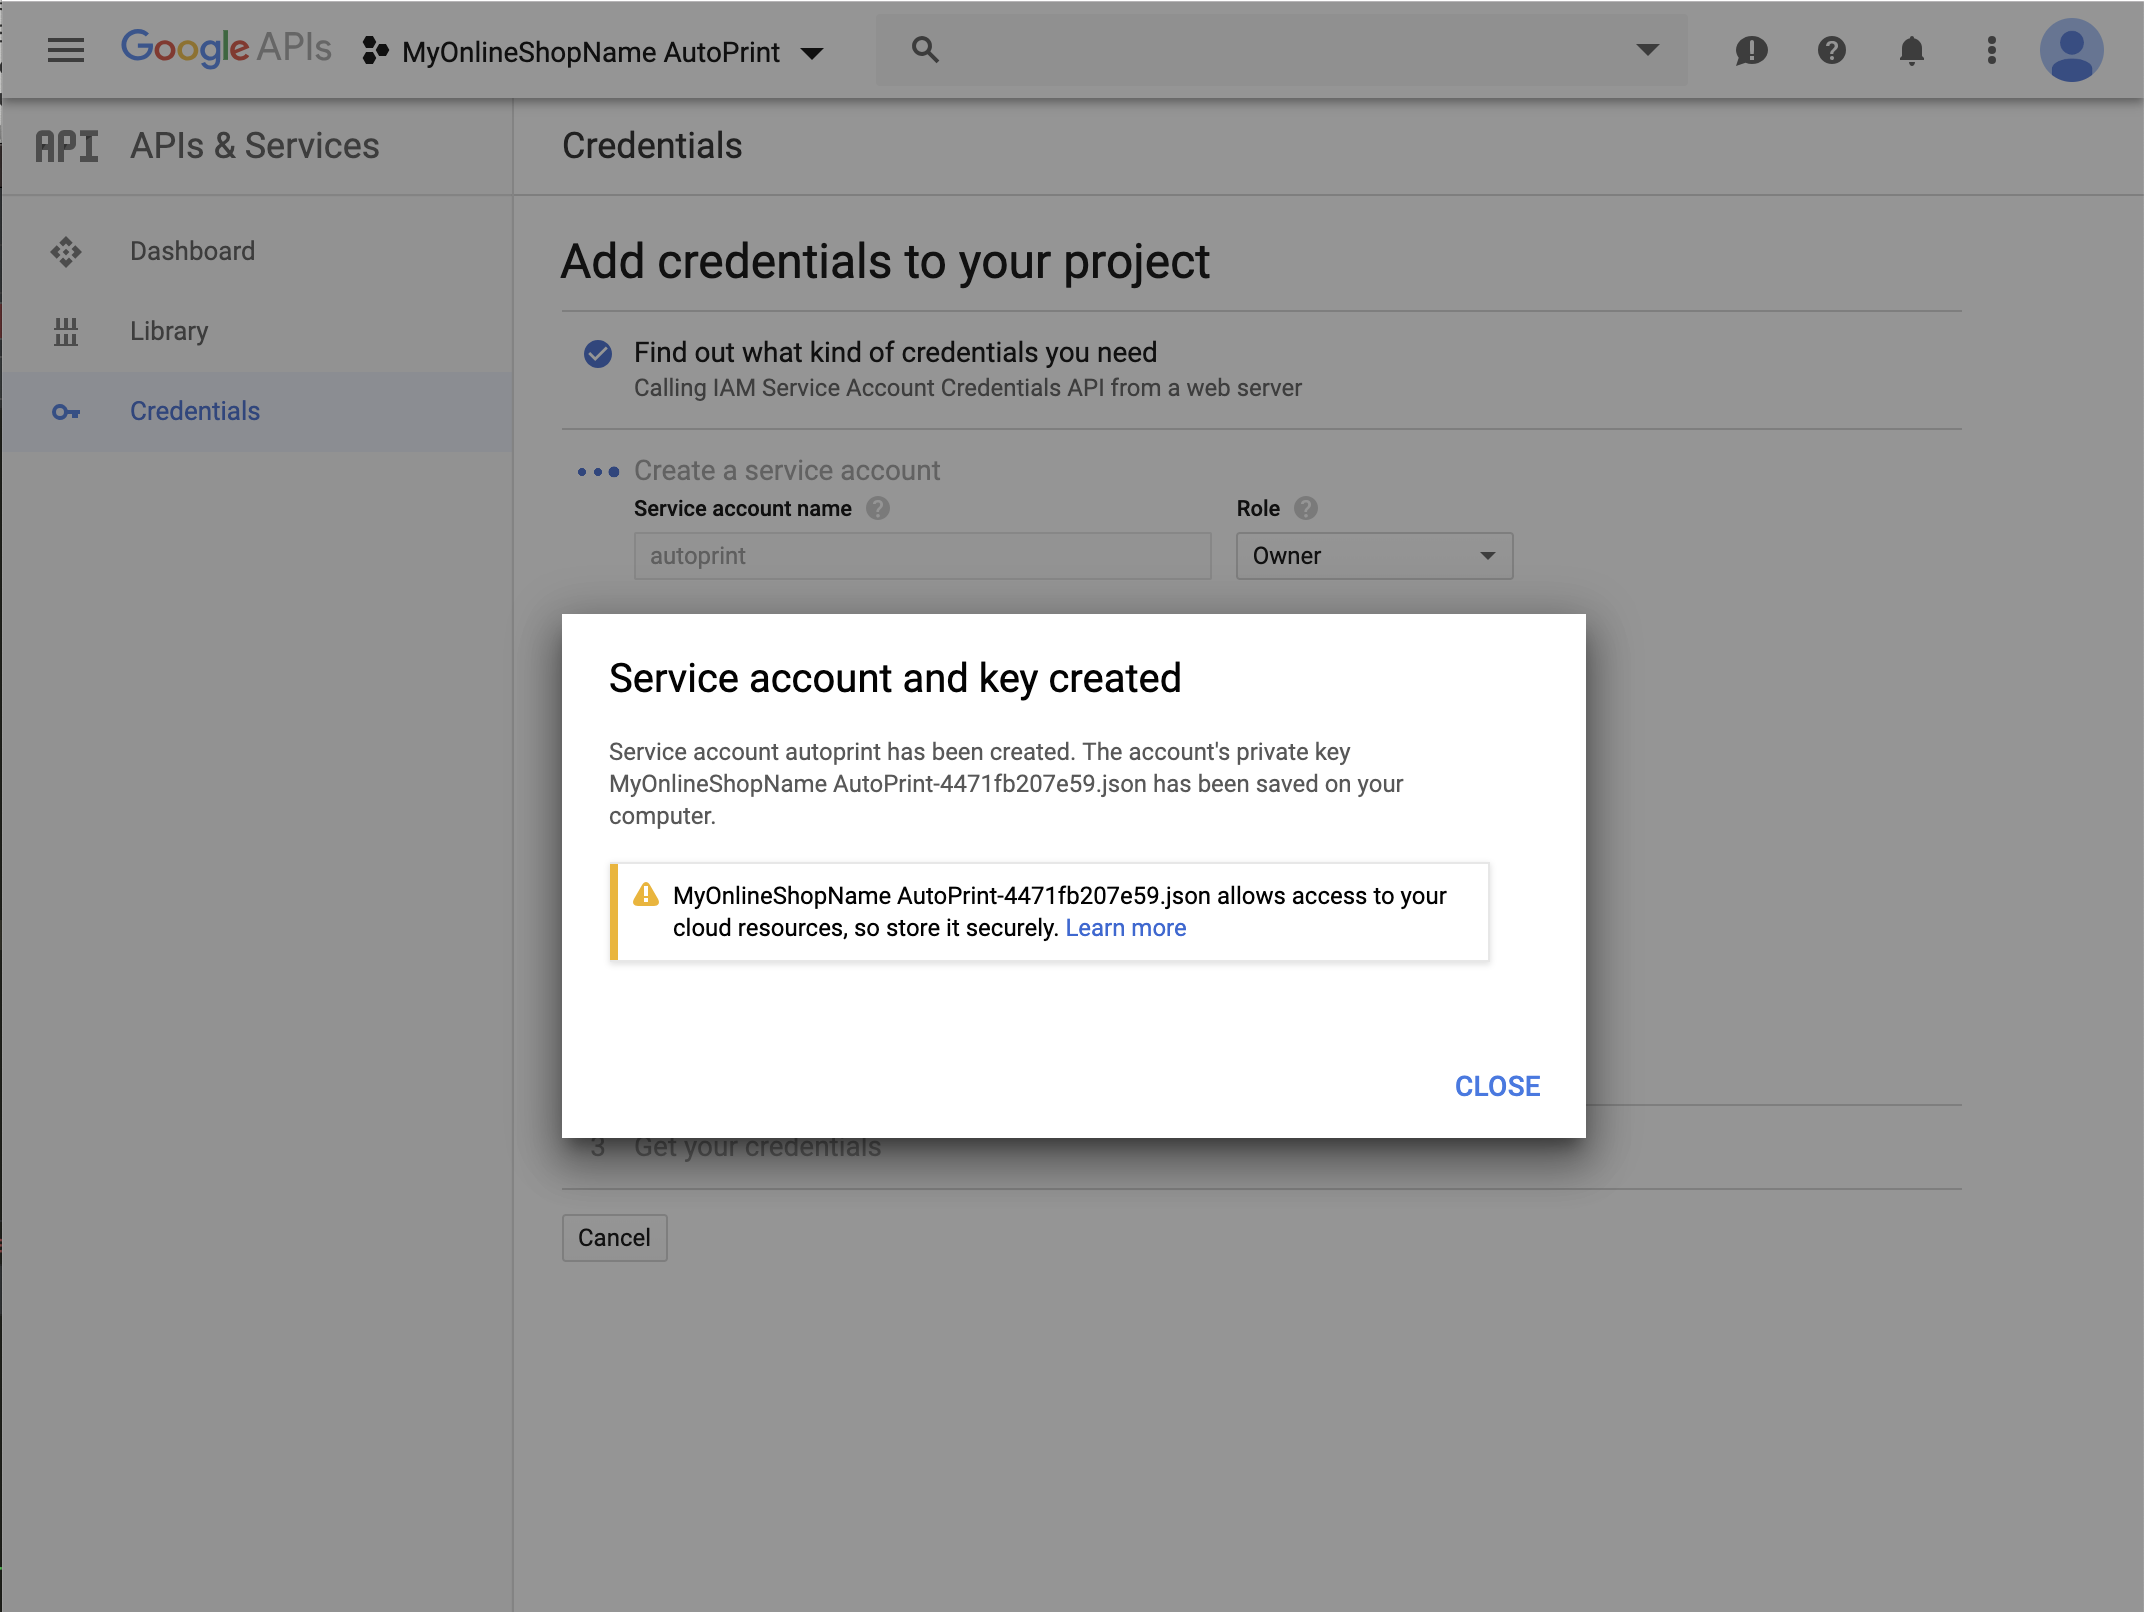The image size is (2144, 1612).
Task: Expand the search bar dropdown arrow
Action: point(1647,50)
